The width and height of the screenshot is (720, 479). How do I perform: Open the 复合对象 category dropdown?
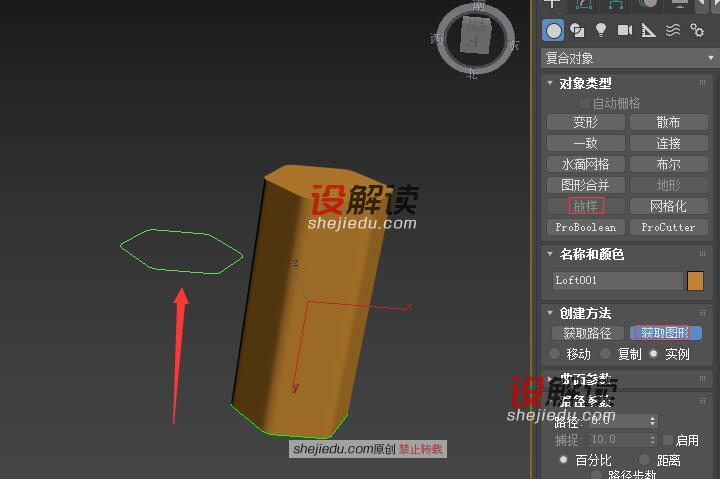(x=629, y=58)
